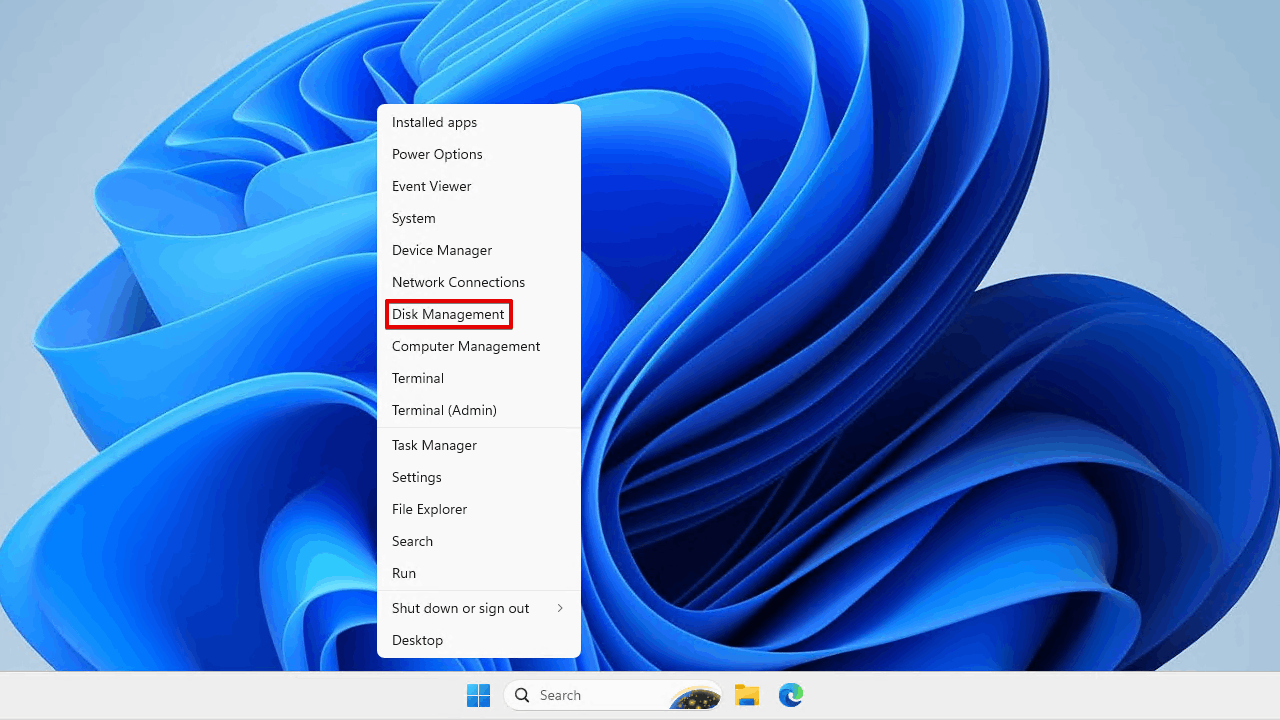The width and height of the screenshot is (1280, 720).
Task: Open Network Connections
Action: (x=458, y=282)
